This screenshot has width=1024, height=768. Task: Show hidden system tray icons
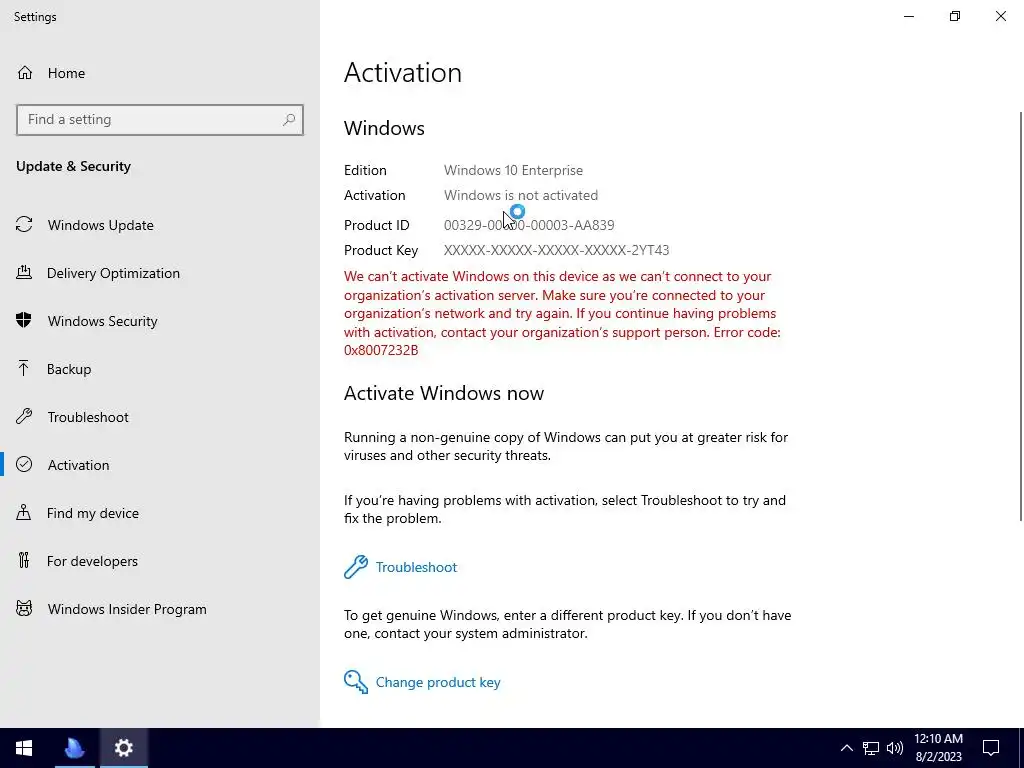(x=846, y=748)
